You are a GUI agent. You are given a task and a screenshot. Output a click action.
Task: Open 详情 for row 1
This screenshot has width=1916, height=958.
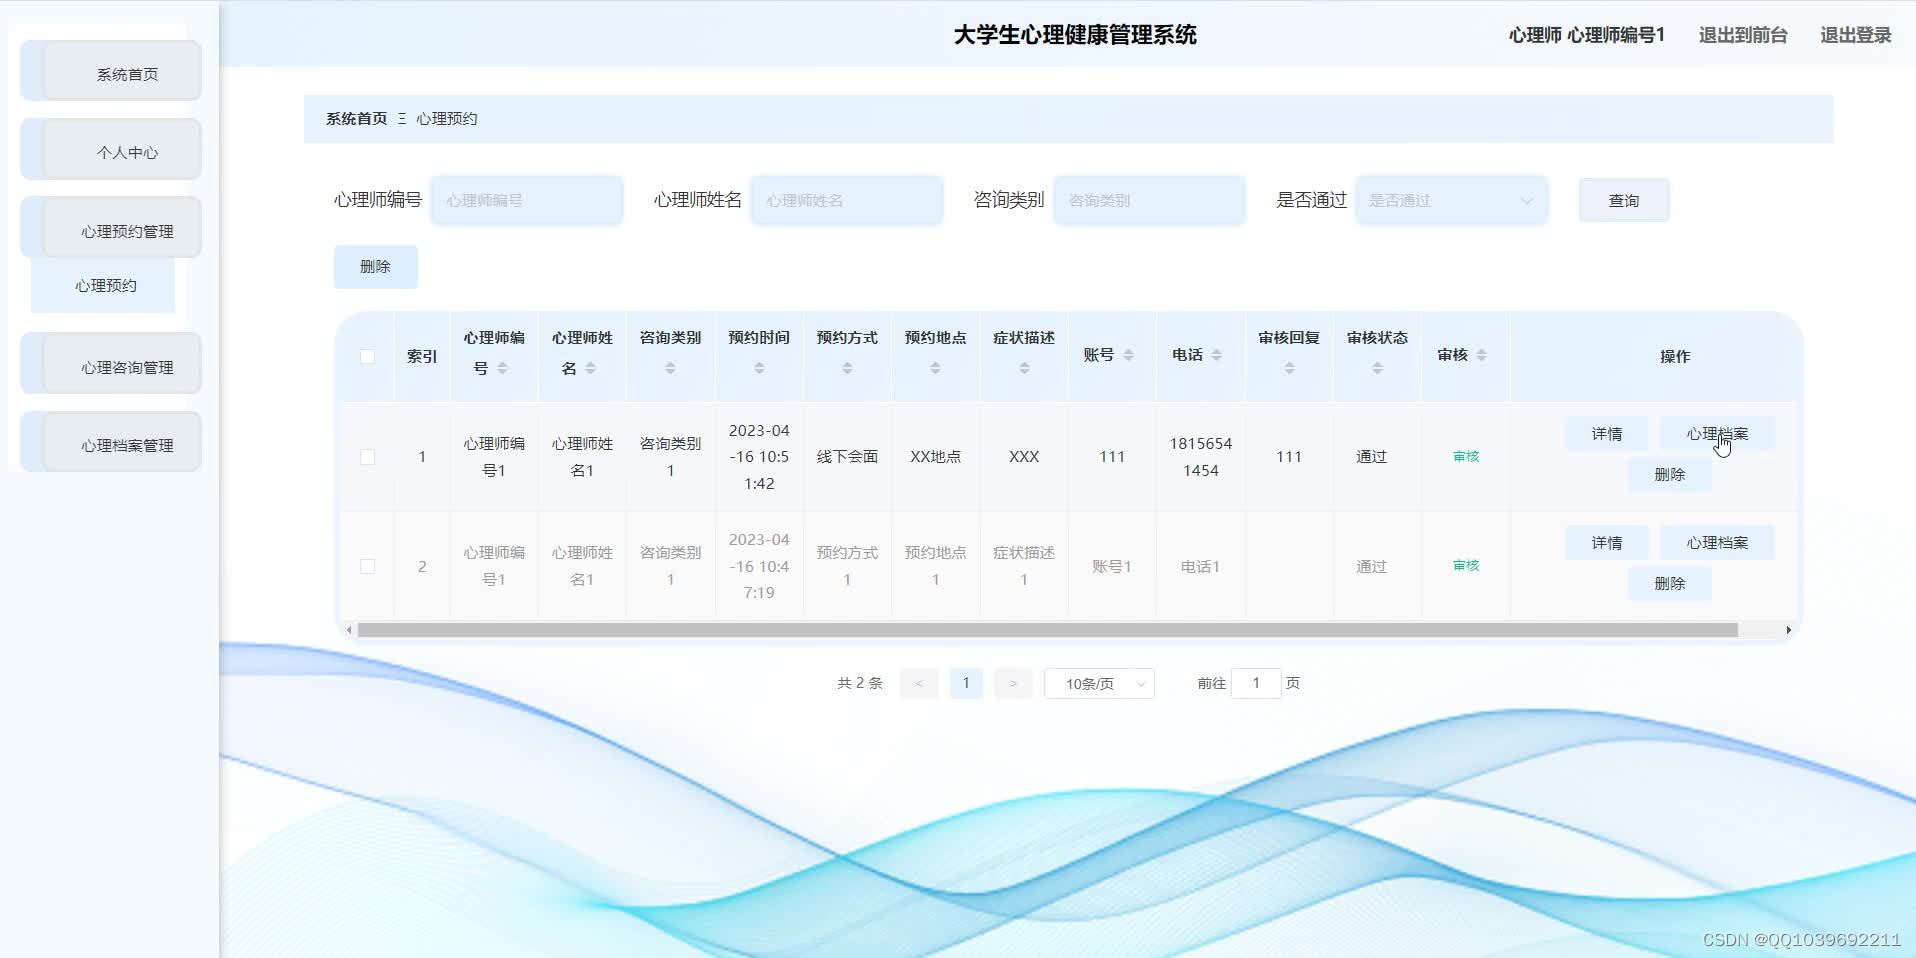[1606, 434]
